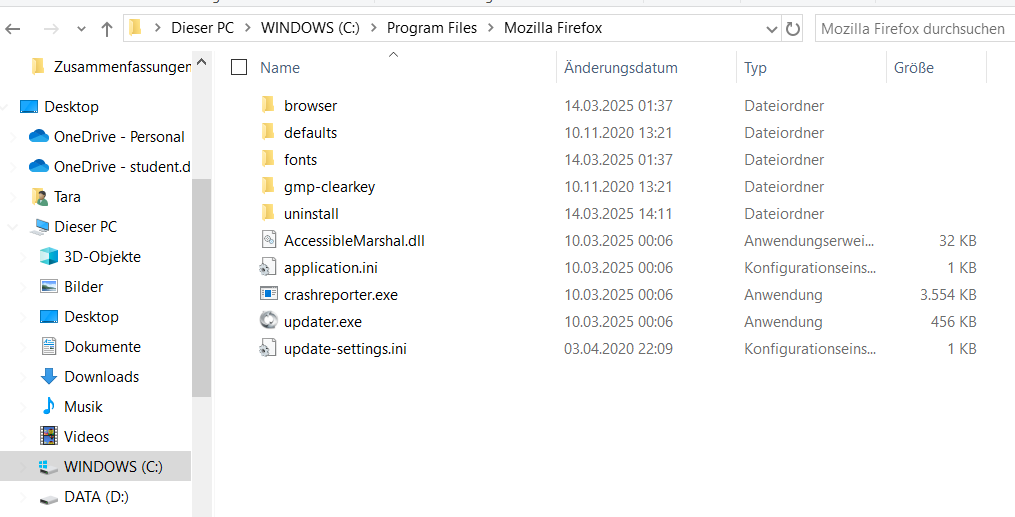Click the application.ini file icon

tap(268, 268)
